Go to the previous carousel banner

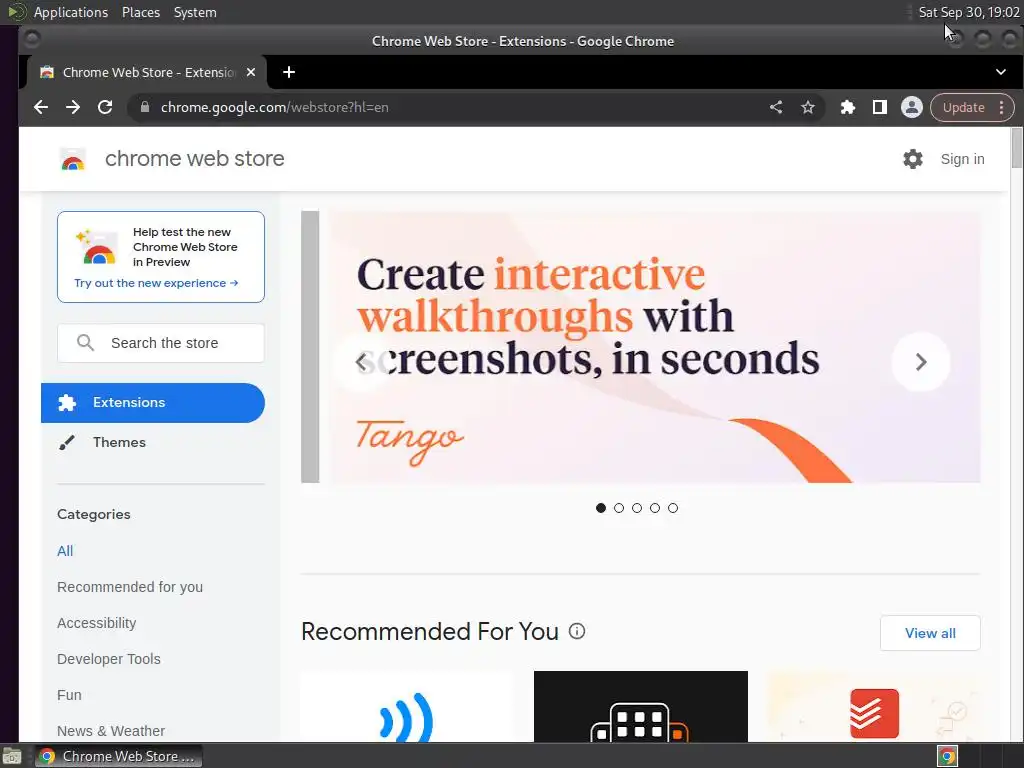tap(361, 361)
